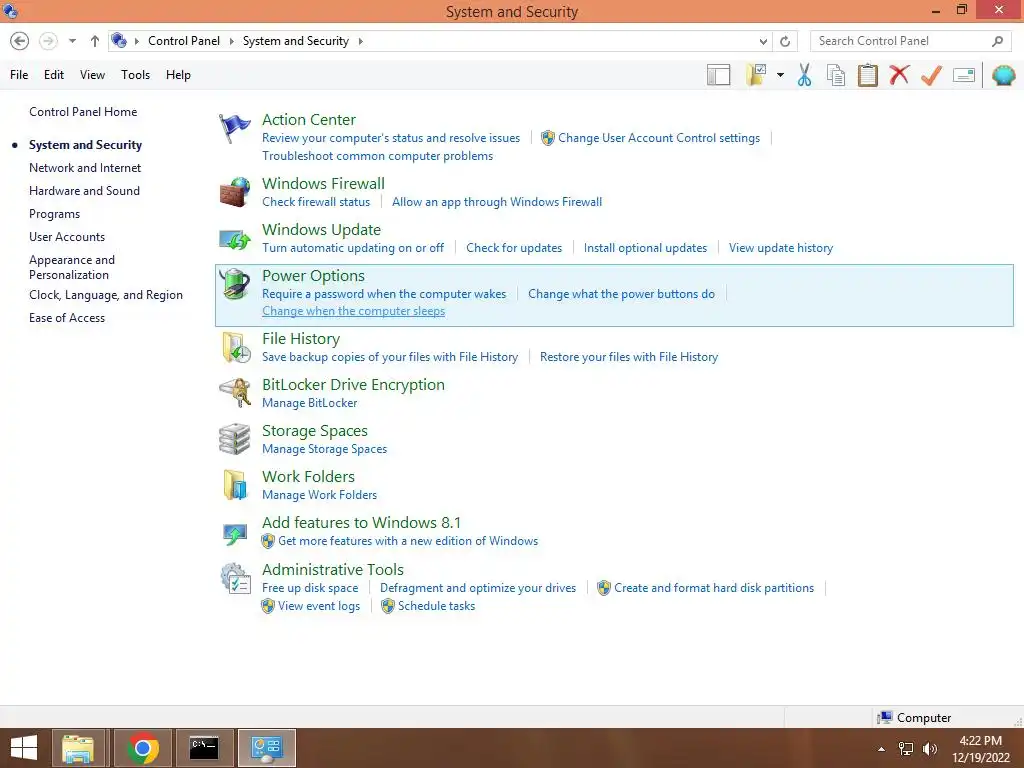Click the BitLocker keys icon
1024x768 pixels.
coord(234,393)
